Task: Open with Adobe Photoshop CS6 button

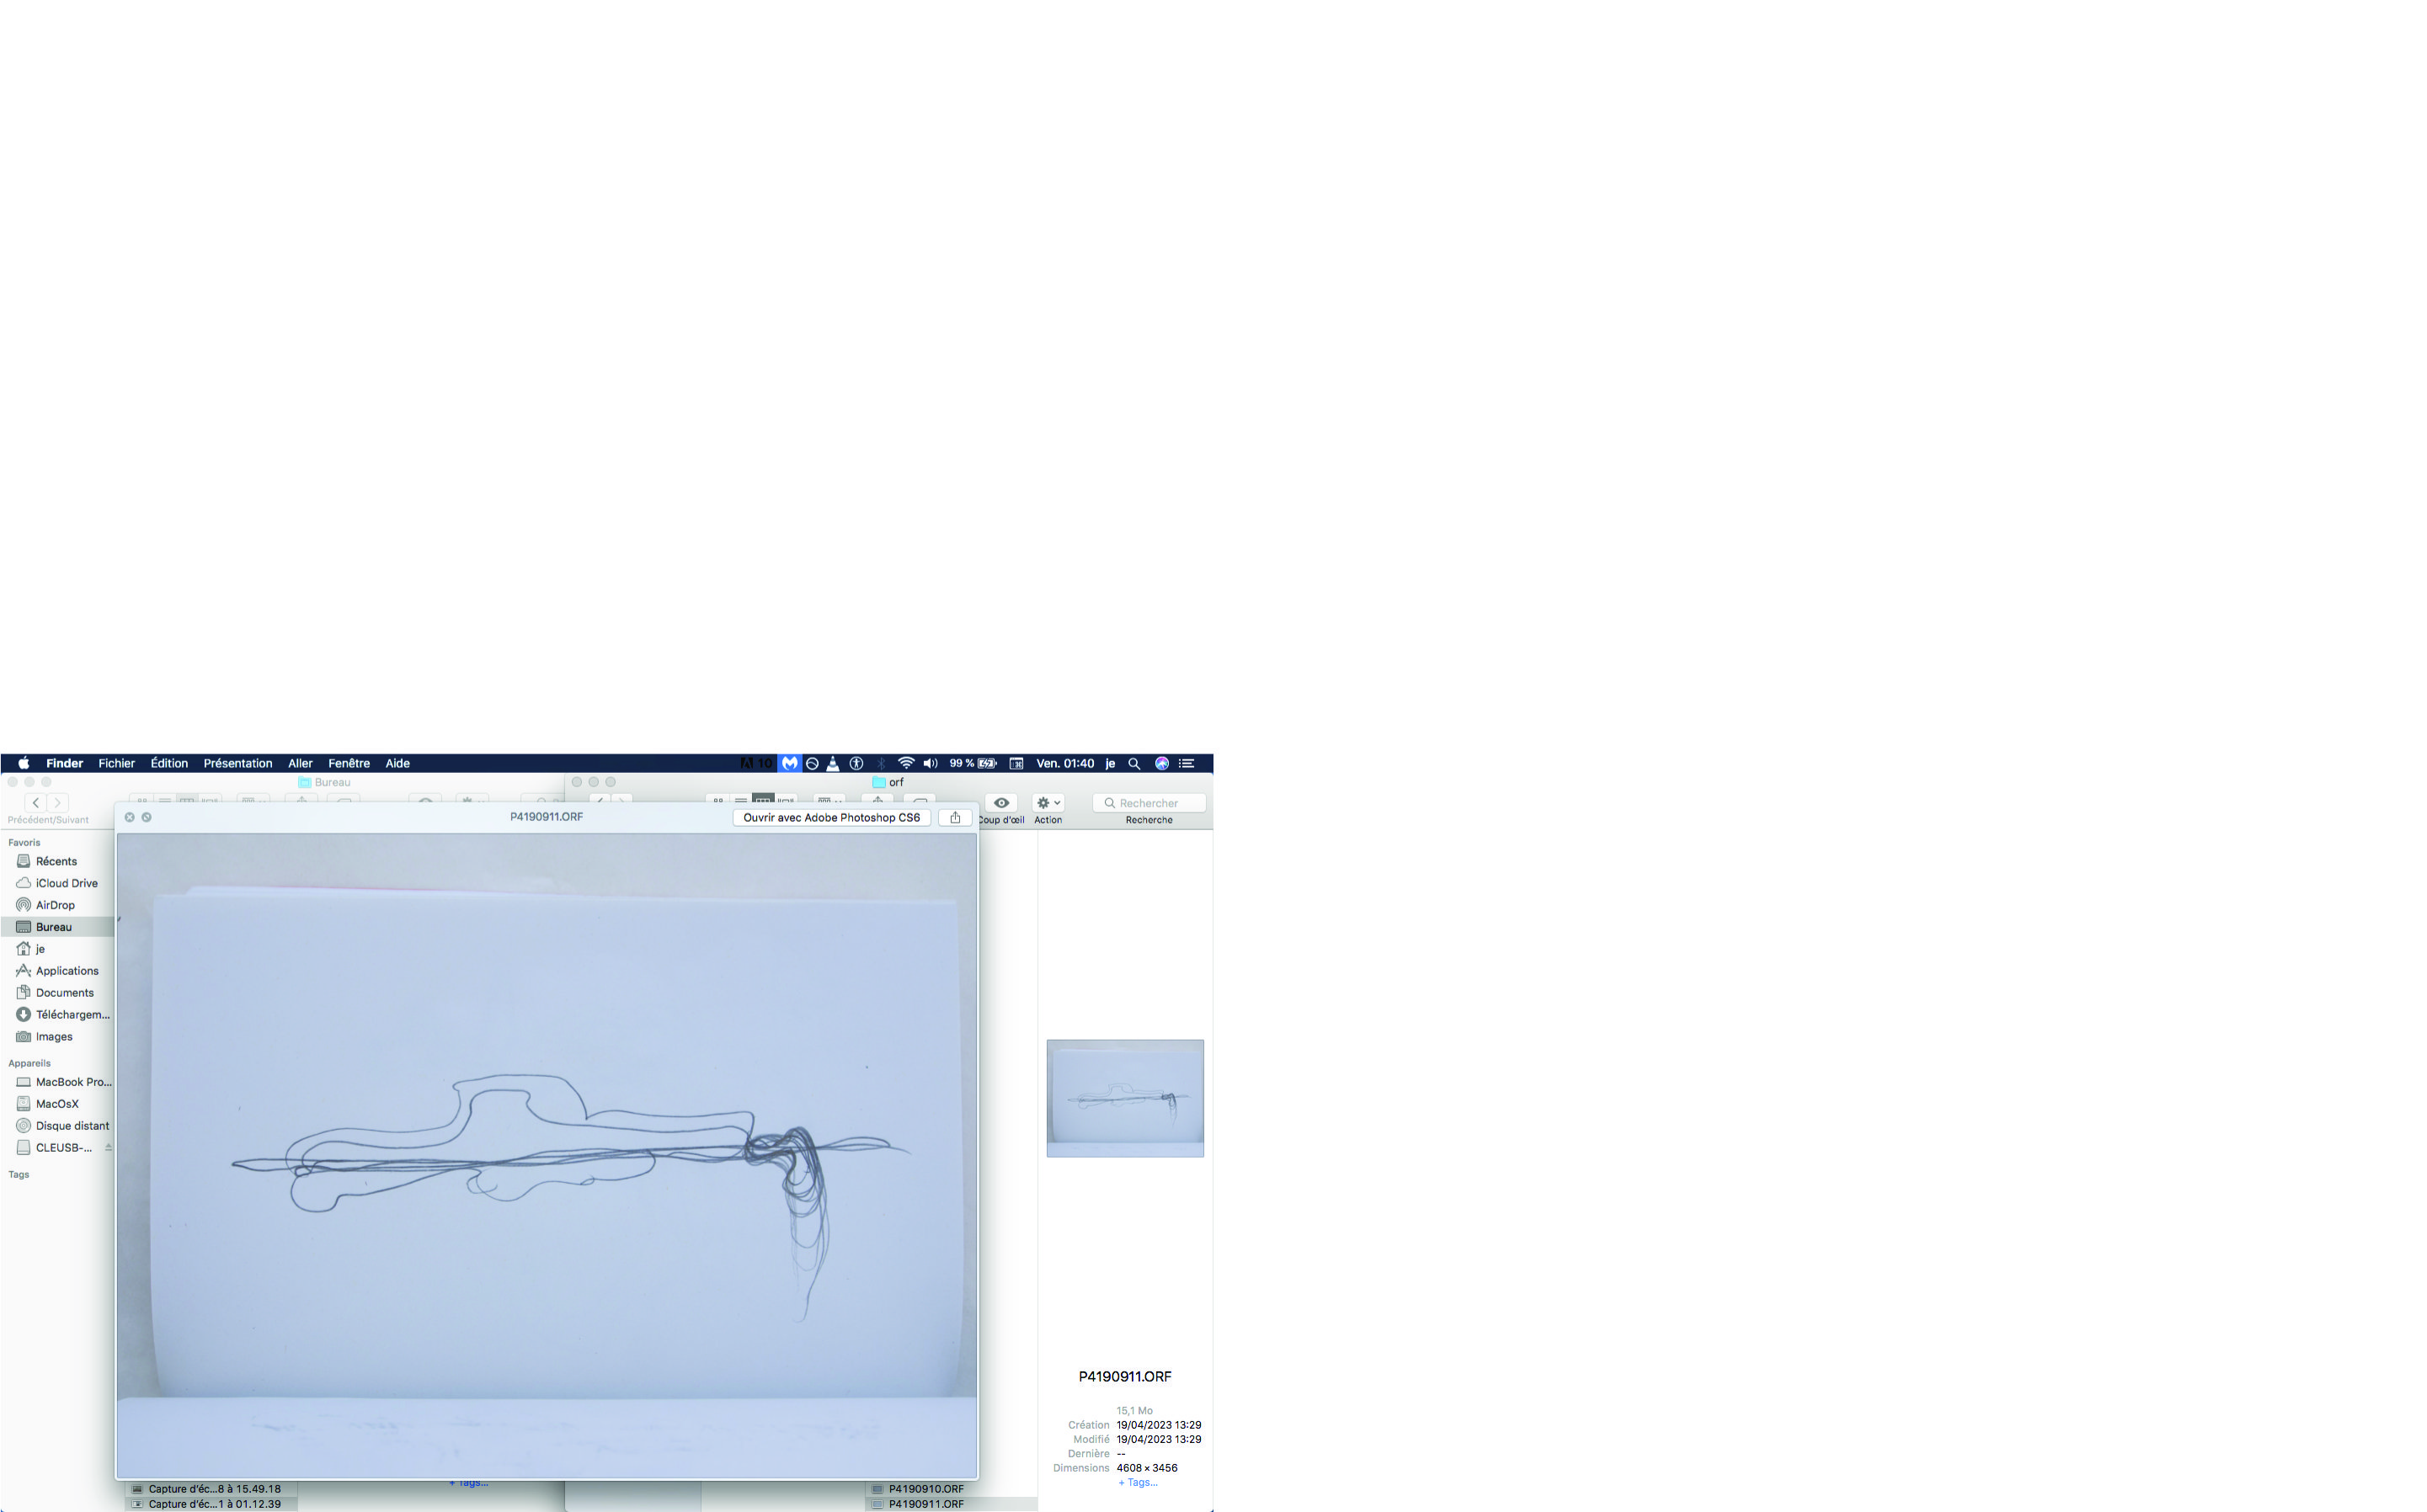Action: tap(831, 817)
